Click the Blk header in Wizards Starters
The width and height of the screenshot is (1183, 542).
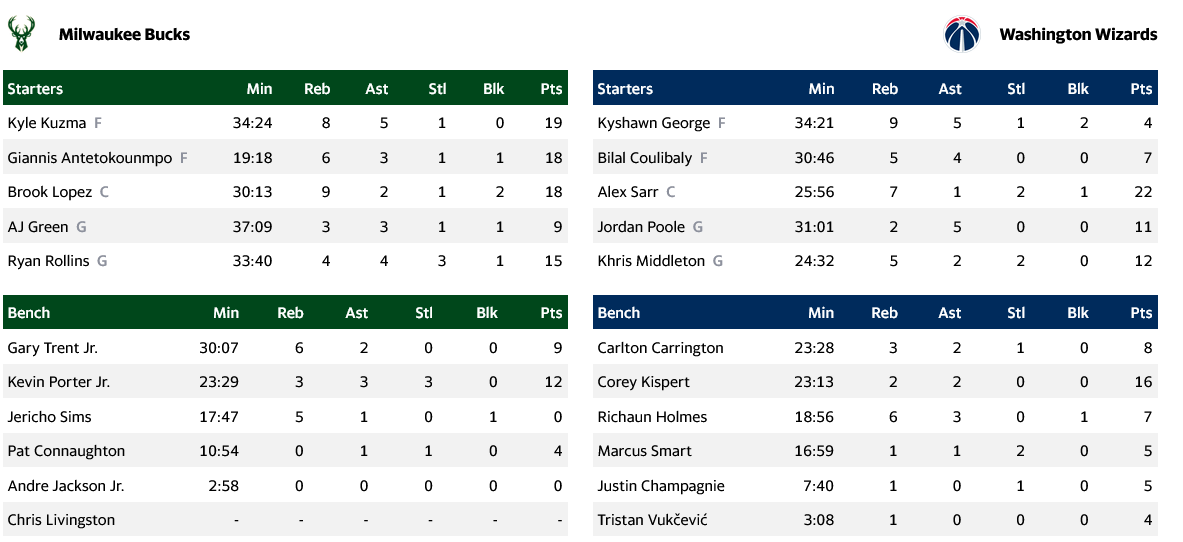(x=1078, y=89)
